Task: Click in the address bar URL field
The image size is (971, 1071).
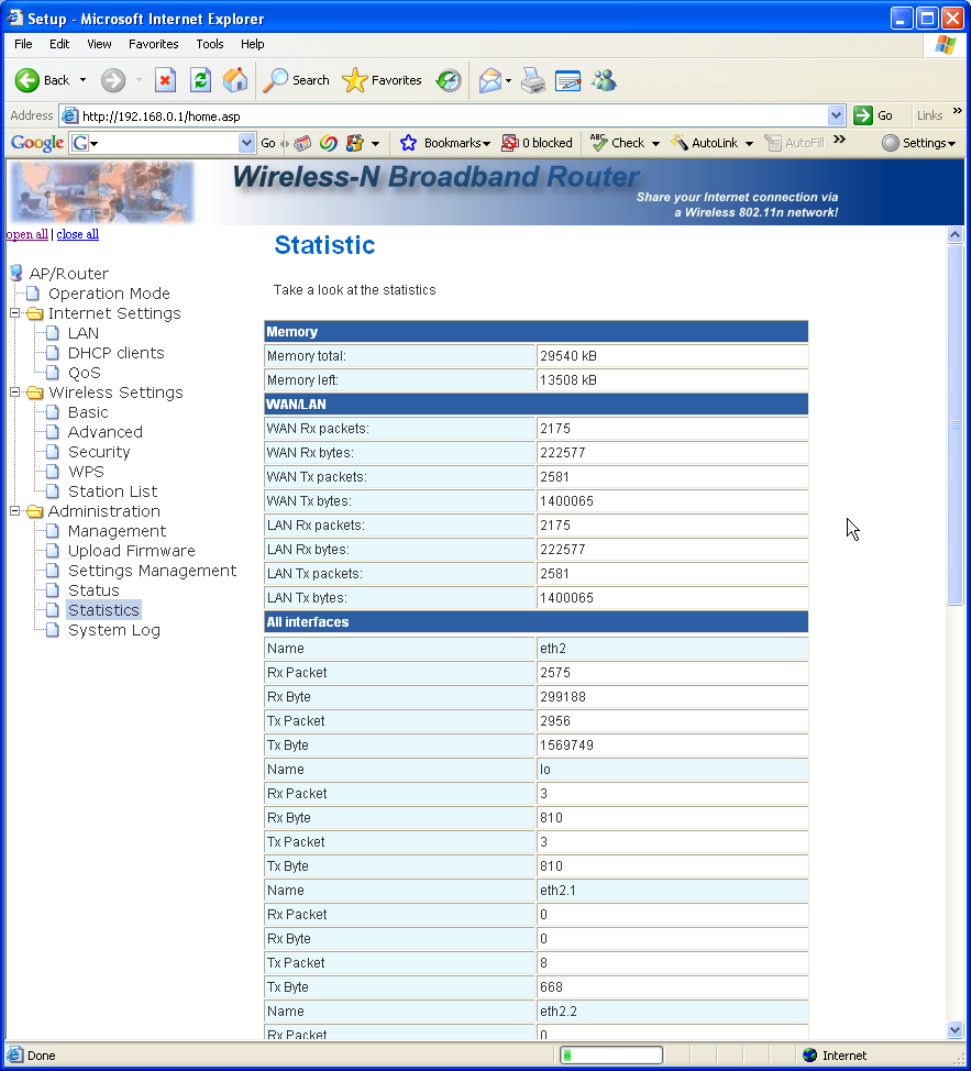Action: 451,116
